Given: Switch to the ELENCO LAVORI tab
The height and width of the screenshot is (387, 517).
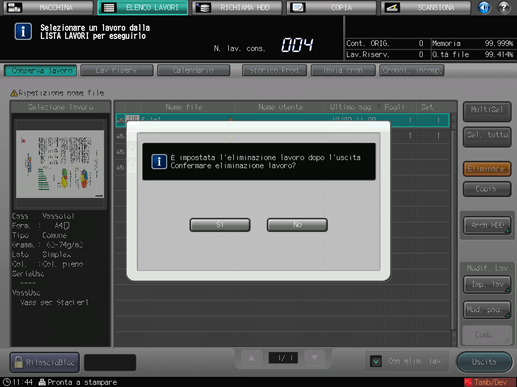Looking at the screenshot, I should (x=143, y=8).
